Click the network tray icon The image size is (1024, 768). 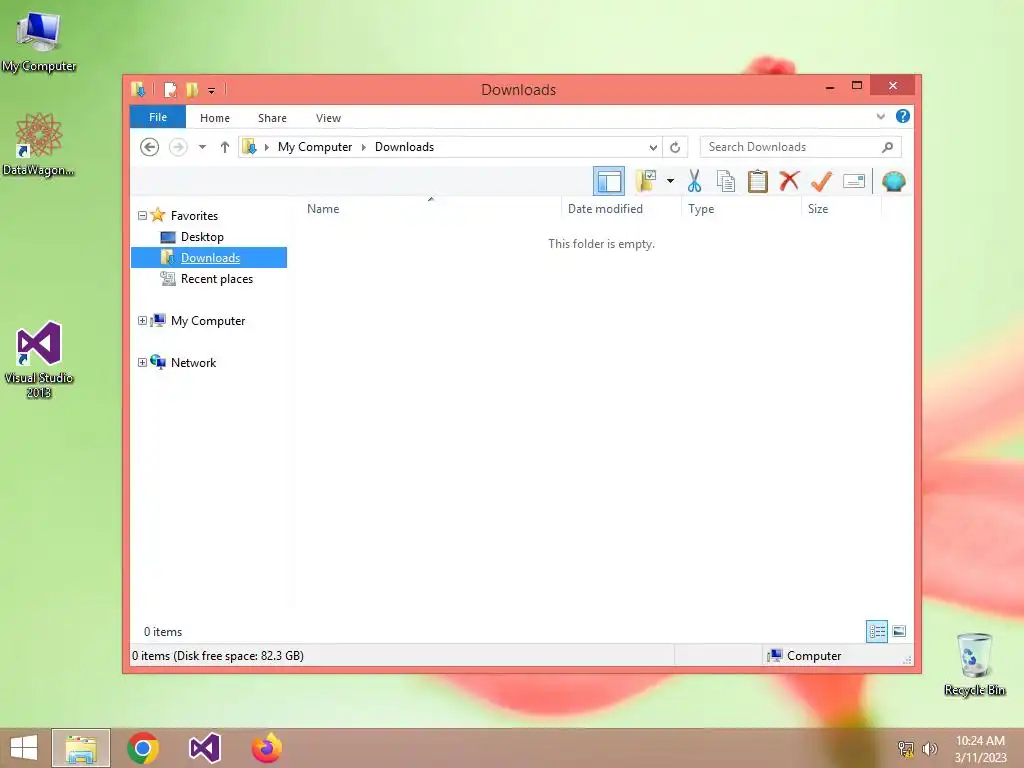tap(906, 748)
